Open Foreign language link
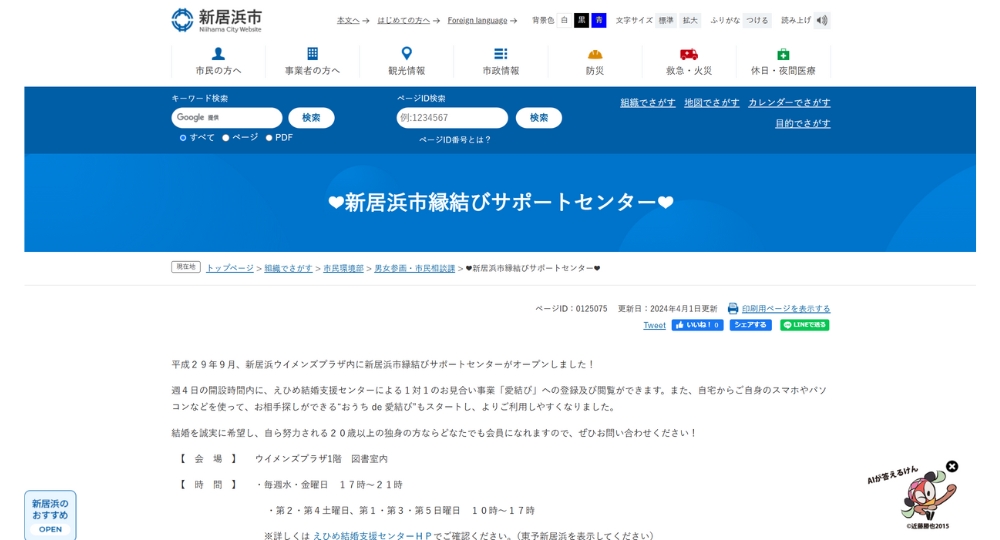The image size is (1000, 540). coord(478,20)
